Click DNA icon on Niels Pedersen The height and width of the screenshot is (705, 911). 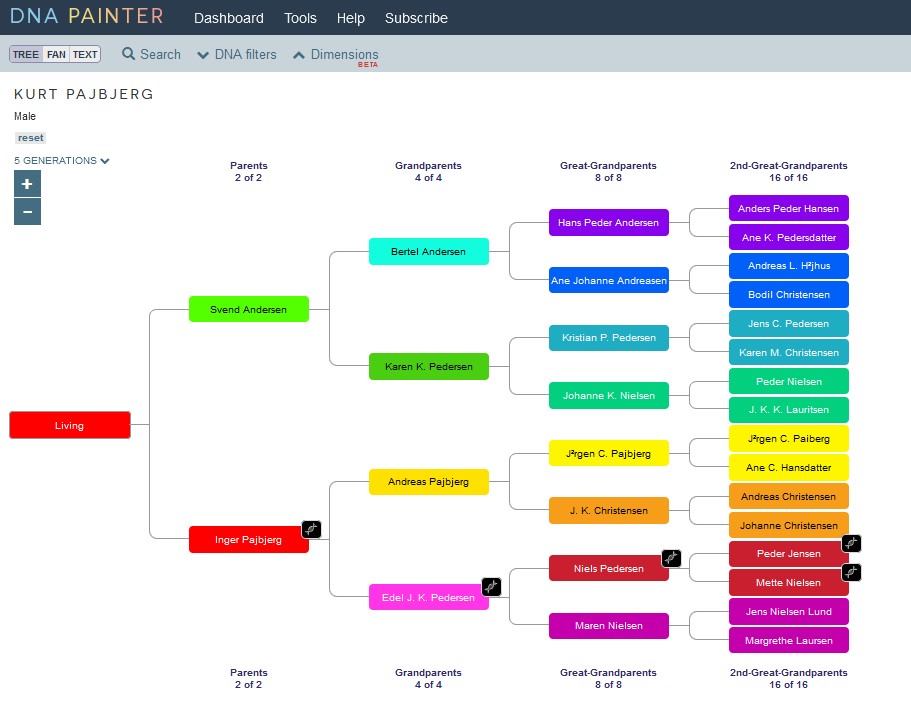[x=671, y=558]
